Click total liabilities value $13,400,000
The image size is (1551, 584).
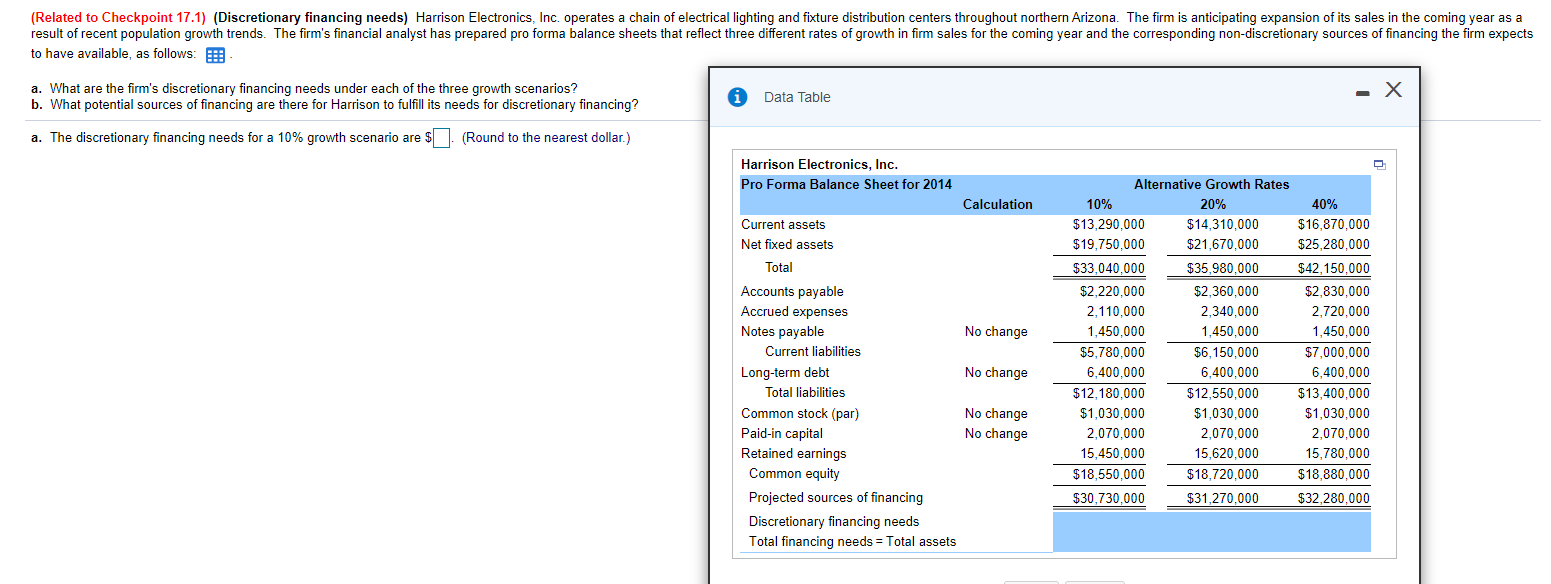(1334, 393)
